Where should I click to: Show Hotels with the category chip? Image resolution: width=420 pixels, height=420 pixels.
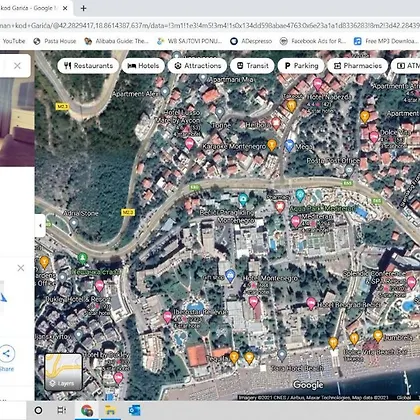pyautogui.click(x=143, y=66)
